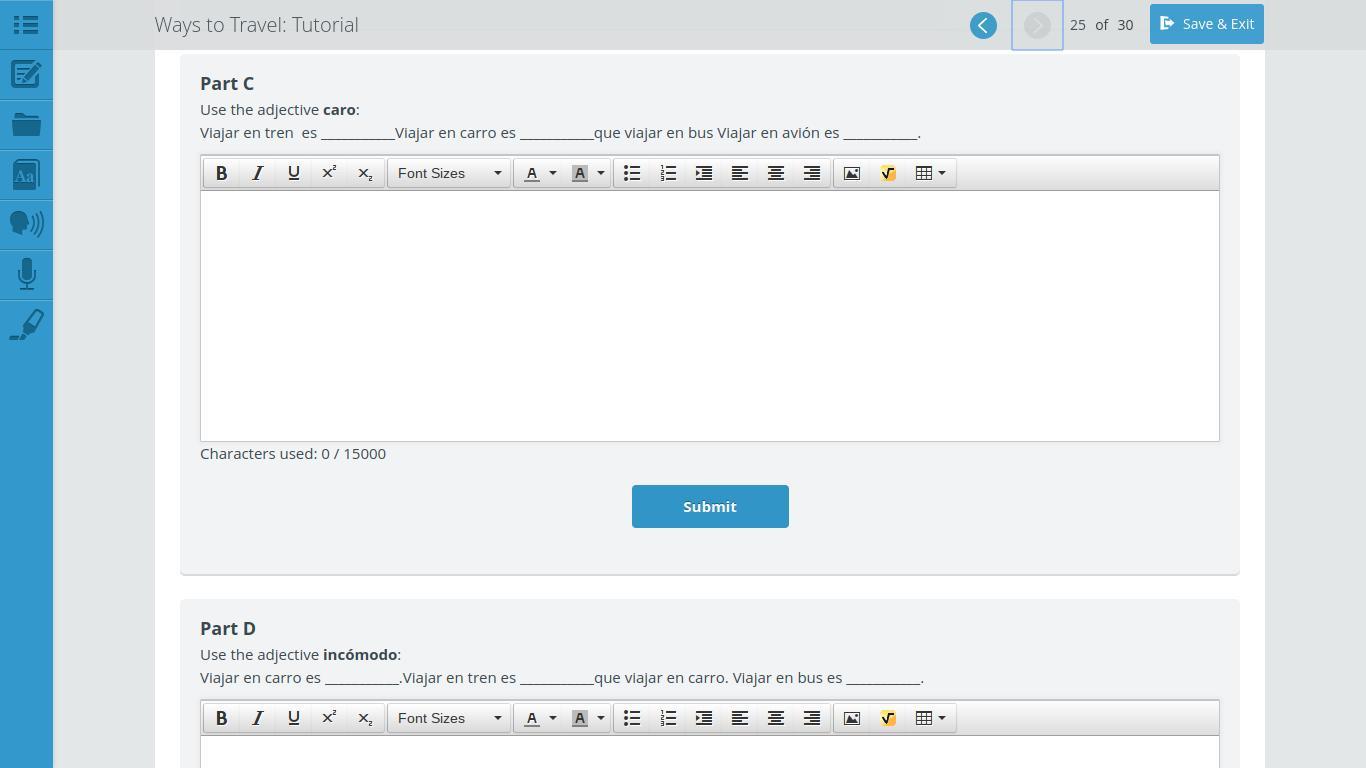Click the Characters used counter text
The width and height of the screenshot is (1366, 768).
pyautogui.click(x=293, y=454)
